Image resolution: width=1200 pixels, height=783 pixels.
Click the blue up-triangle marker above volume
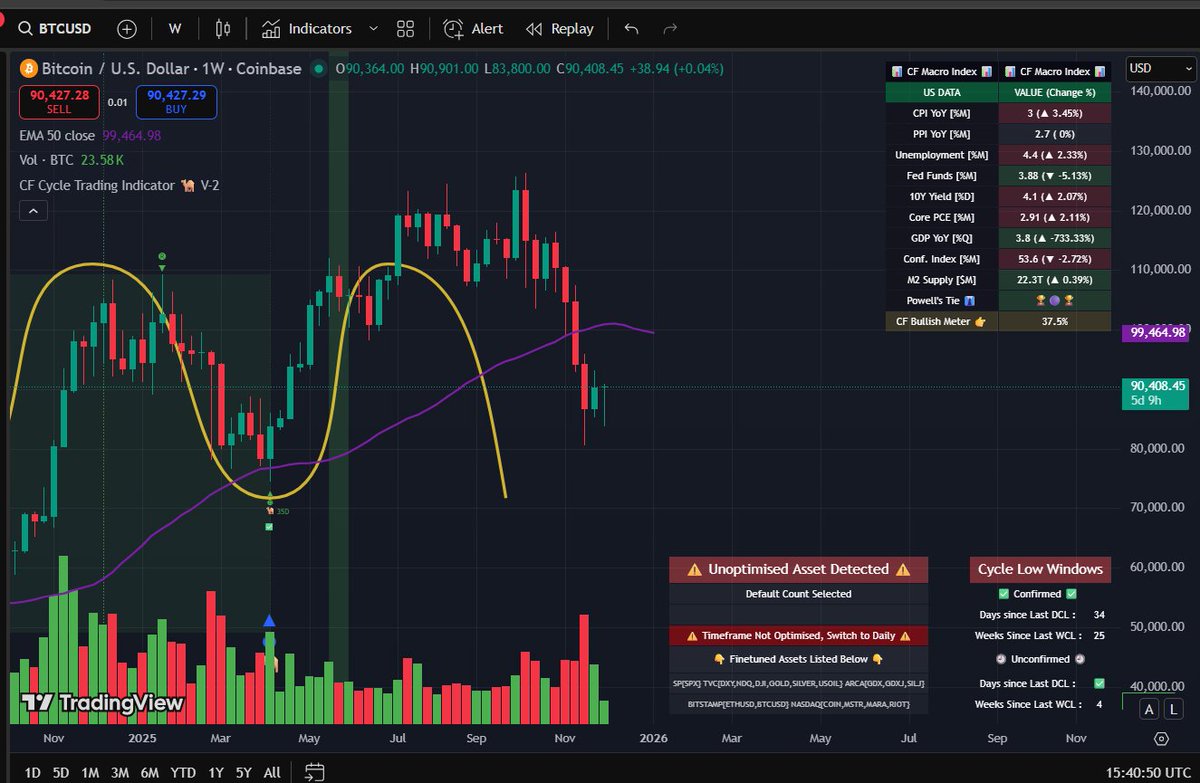tap(269, 621)
